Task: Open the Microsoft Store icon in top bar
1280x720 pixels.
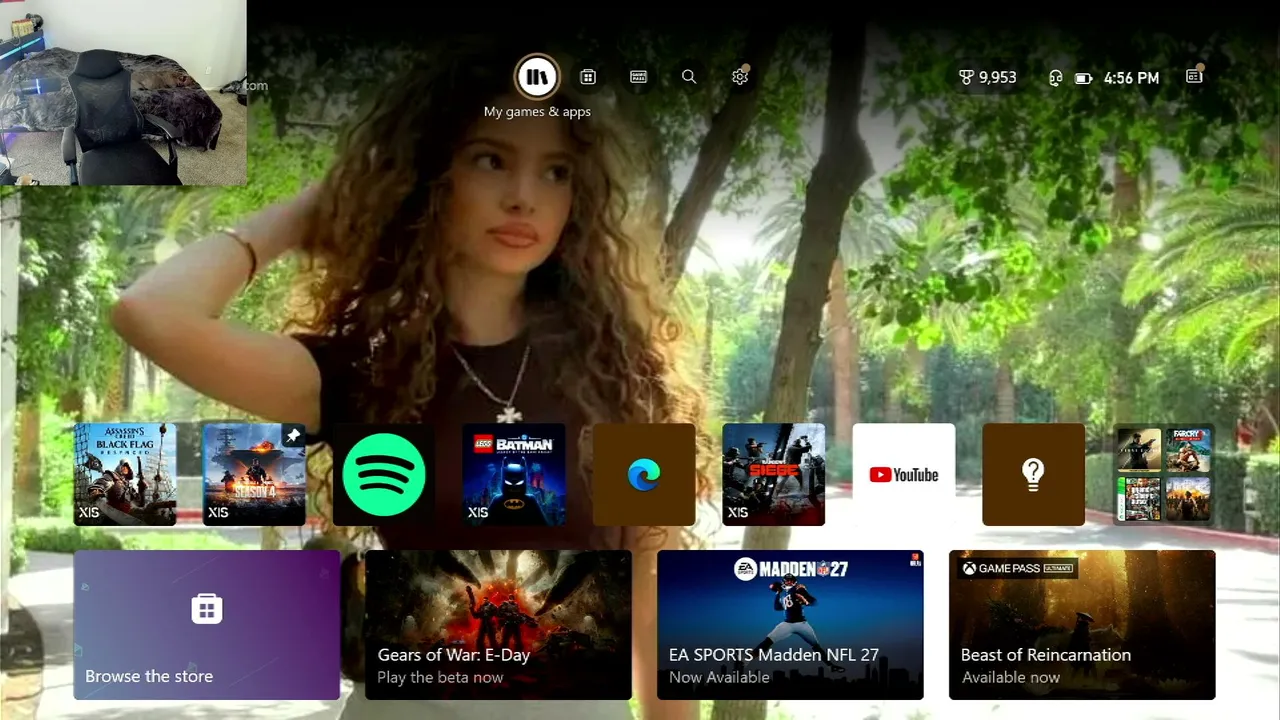Action: (588, 77)
